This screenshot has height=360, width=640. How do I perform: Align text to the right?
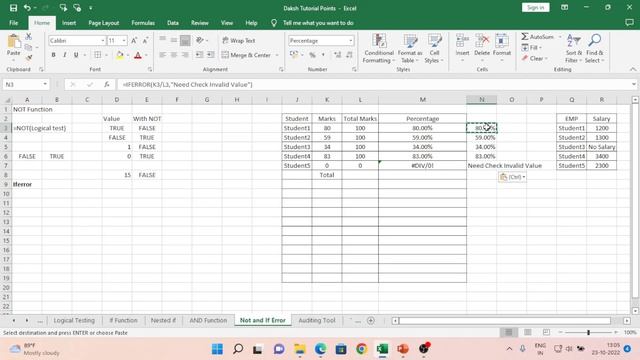[185, 55]
